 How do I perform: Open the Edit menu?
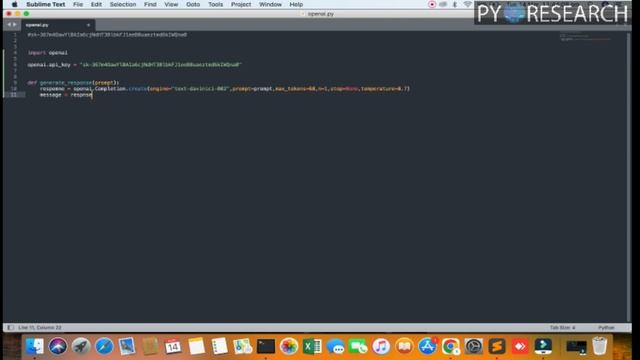96,4
